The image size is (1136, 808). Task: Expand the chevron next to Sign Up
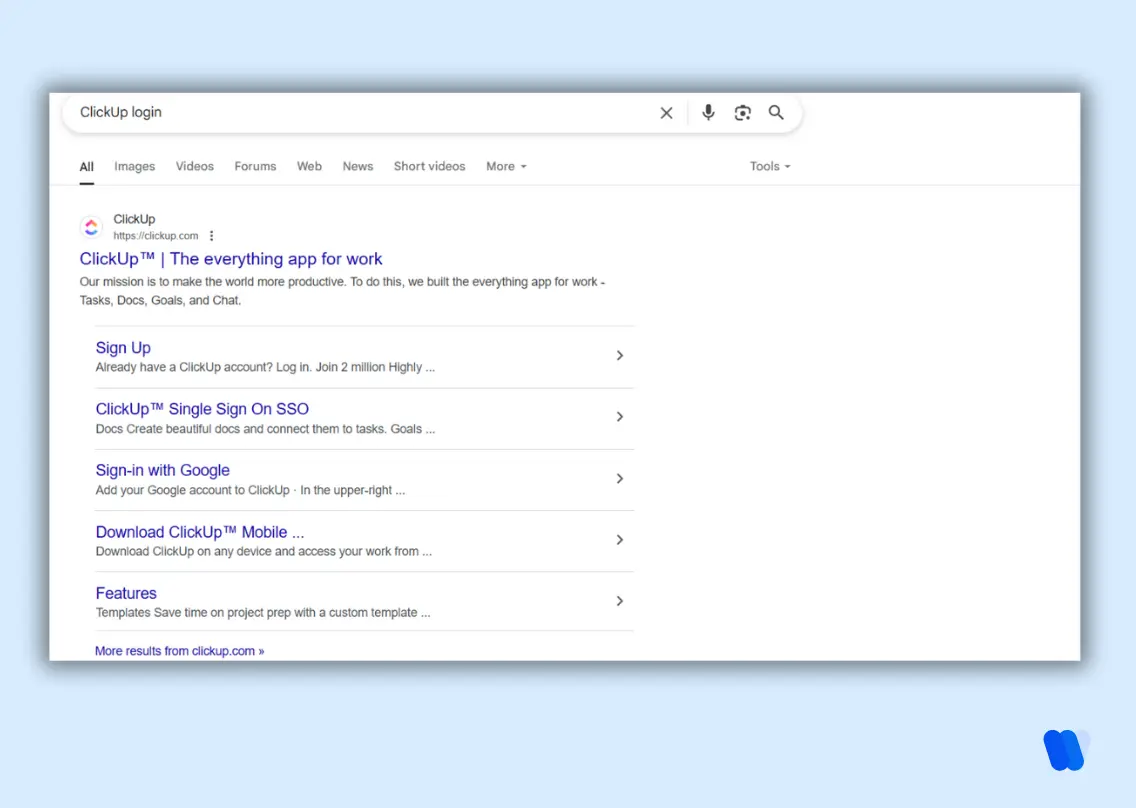[619, 355]
